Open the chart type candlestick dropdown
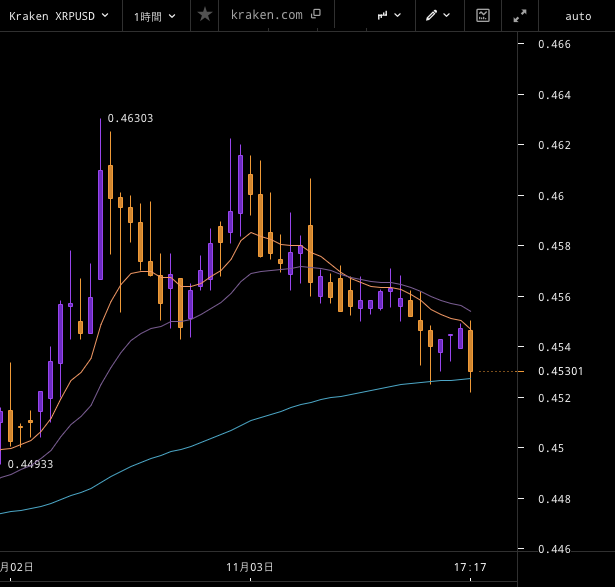This screenshot has width=615, height=587. 389,15
